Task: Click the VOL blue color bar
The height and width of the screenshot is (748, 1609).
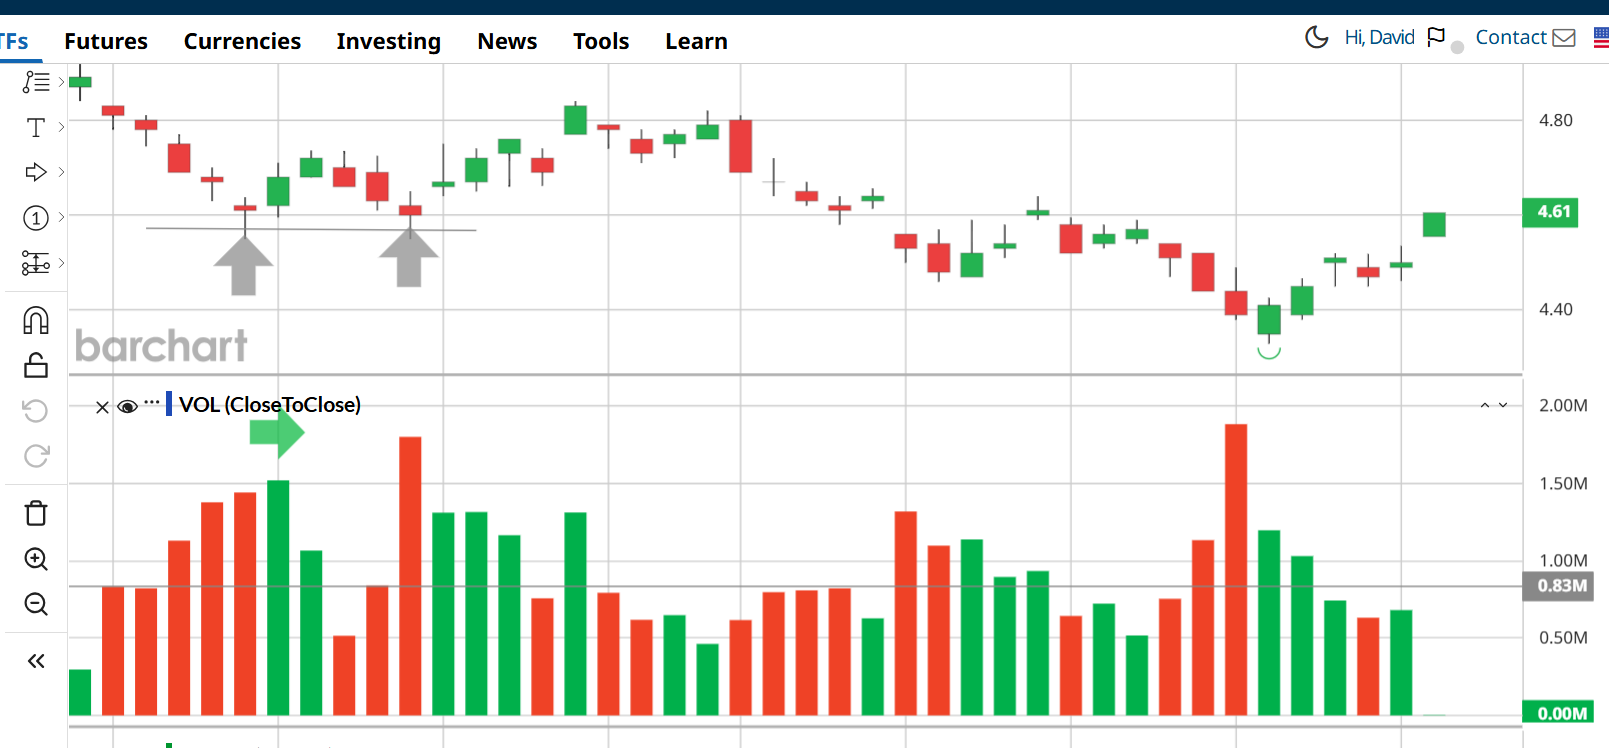Action: click(169, 404)
